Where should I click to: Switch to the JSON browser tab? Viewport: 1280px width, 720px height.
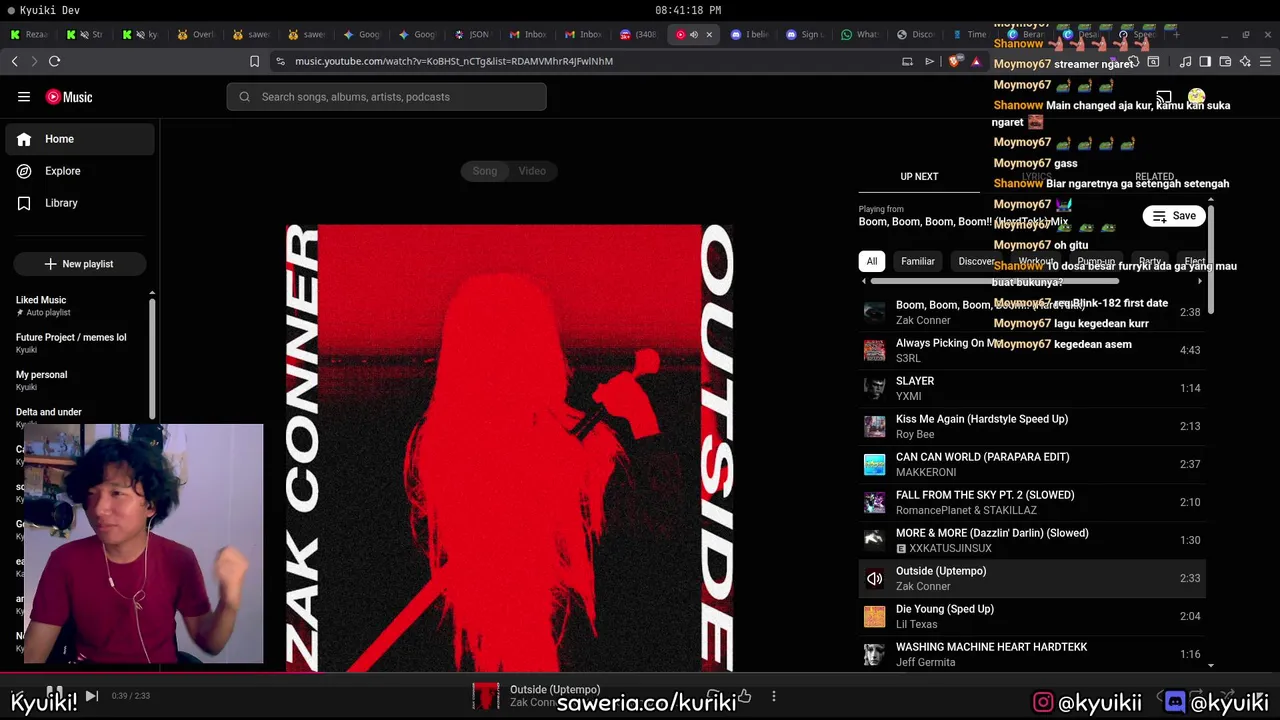[x=472, y=34]
